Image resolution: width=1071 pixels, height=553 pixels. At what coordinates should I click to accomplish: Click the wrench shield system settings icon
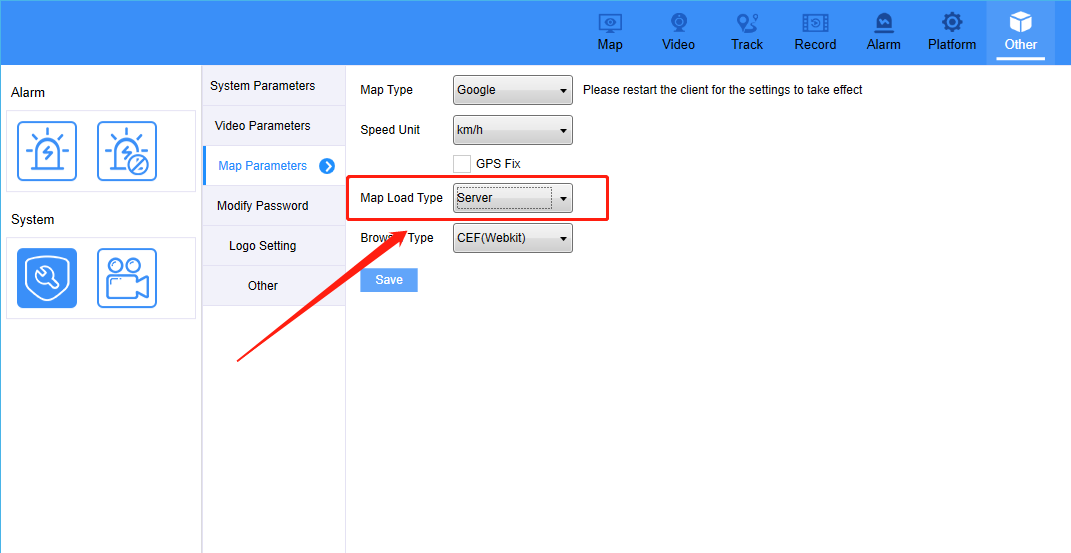[47, 278]
